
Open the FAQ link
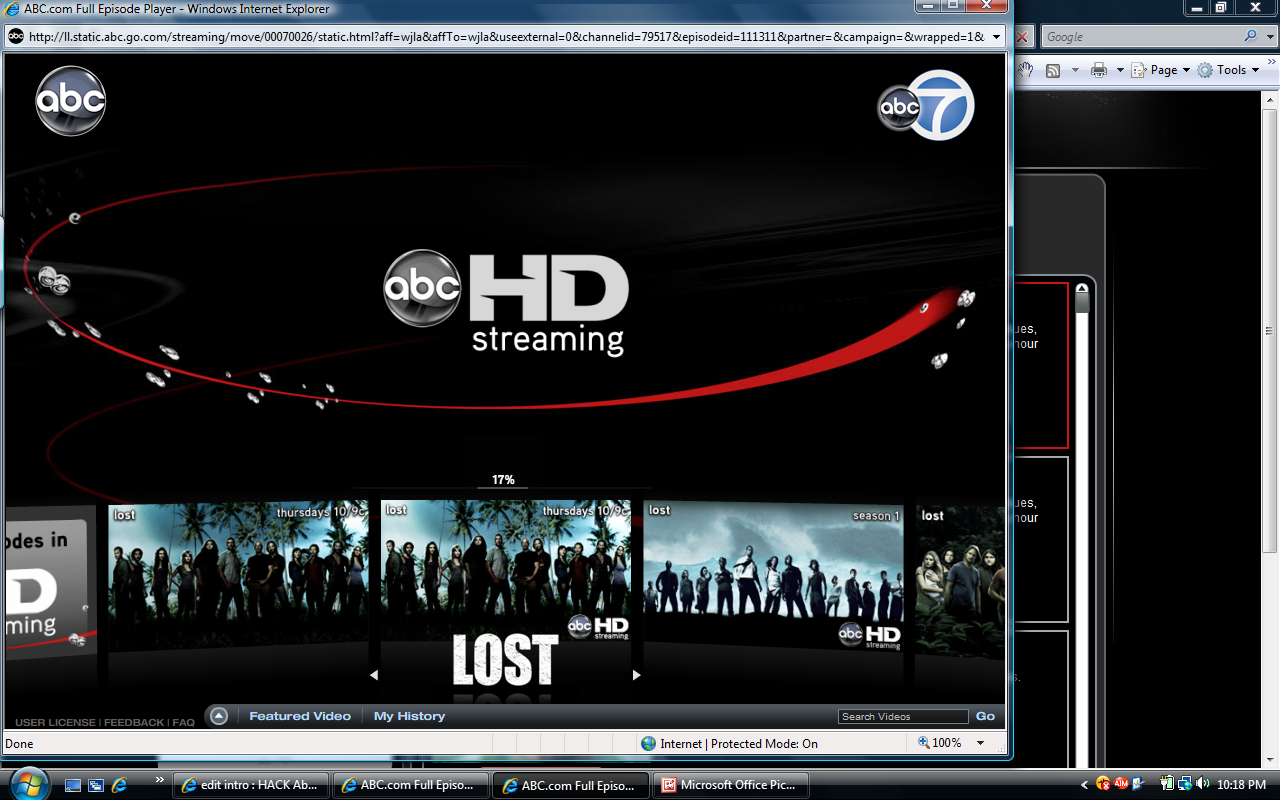(183, 722)
